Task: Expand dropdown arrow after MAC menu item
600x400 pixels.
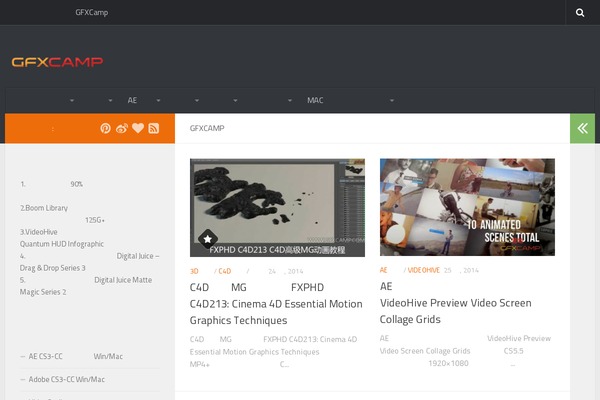Action: [391, 100]
